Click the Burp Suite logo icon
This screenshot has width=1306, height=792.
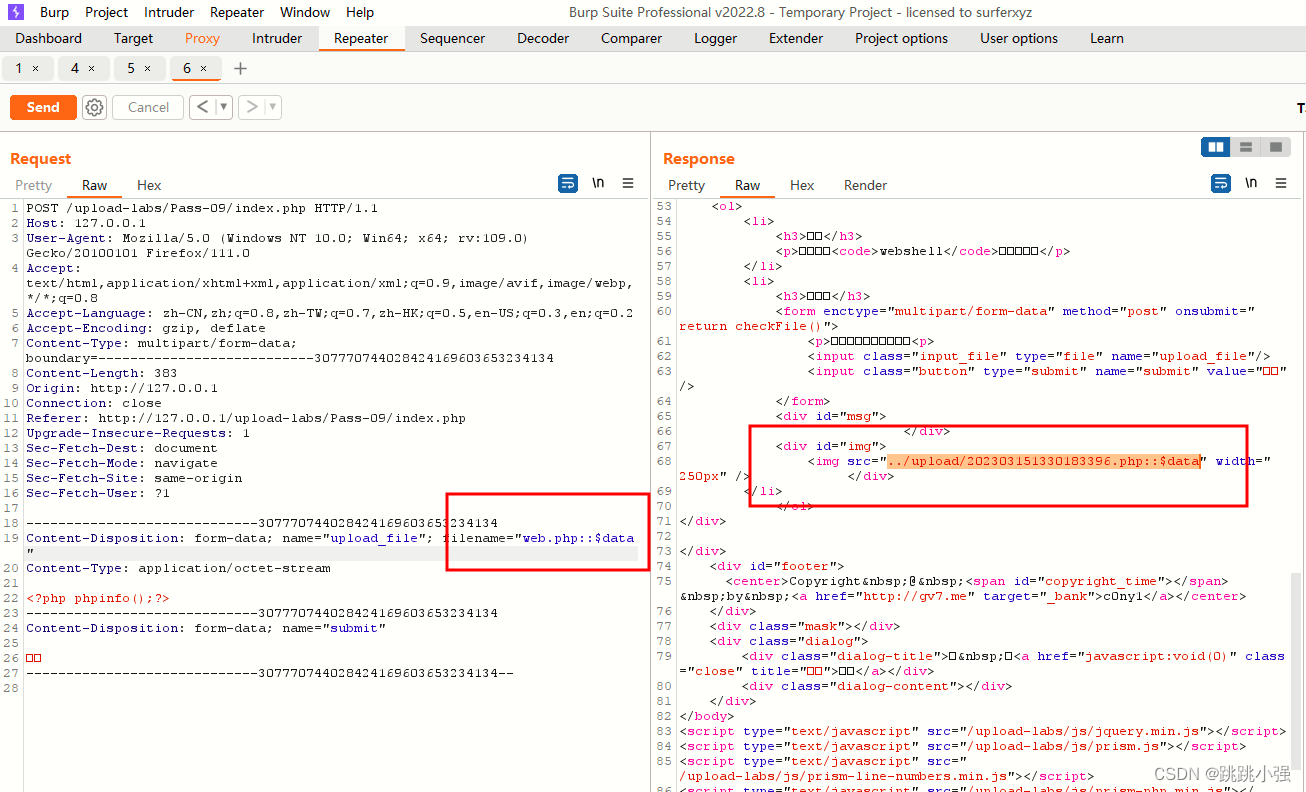[x=16, y=12]
